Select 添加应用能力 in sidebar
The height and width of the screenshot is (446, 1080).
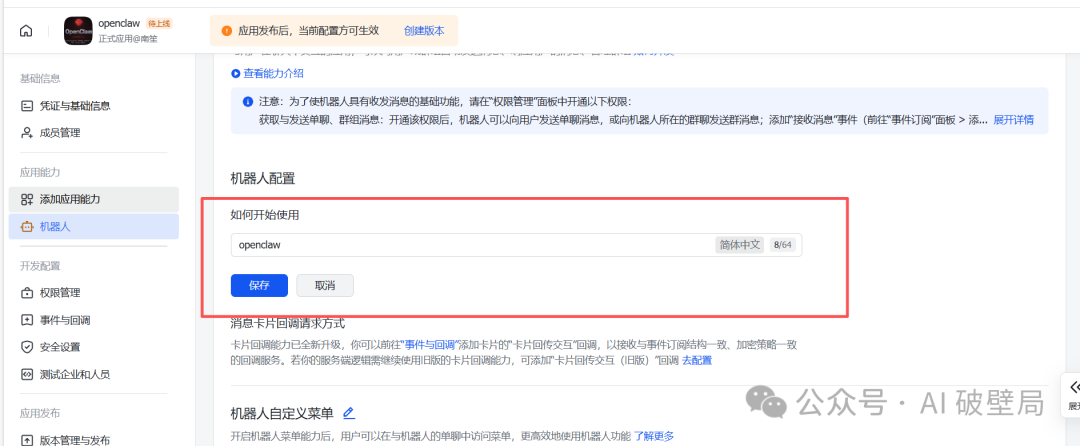point(94,200)
